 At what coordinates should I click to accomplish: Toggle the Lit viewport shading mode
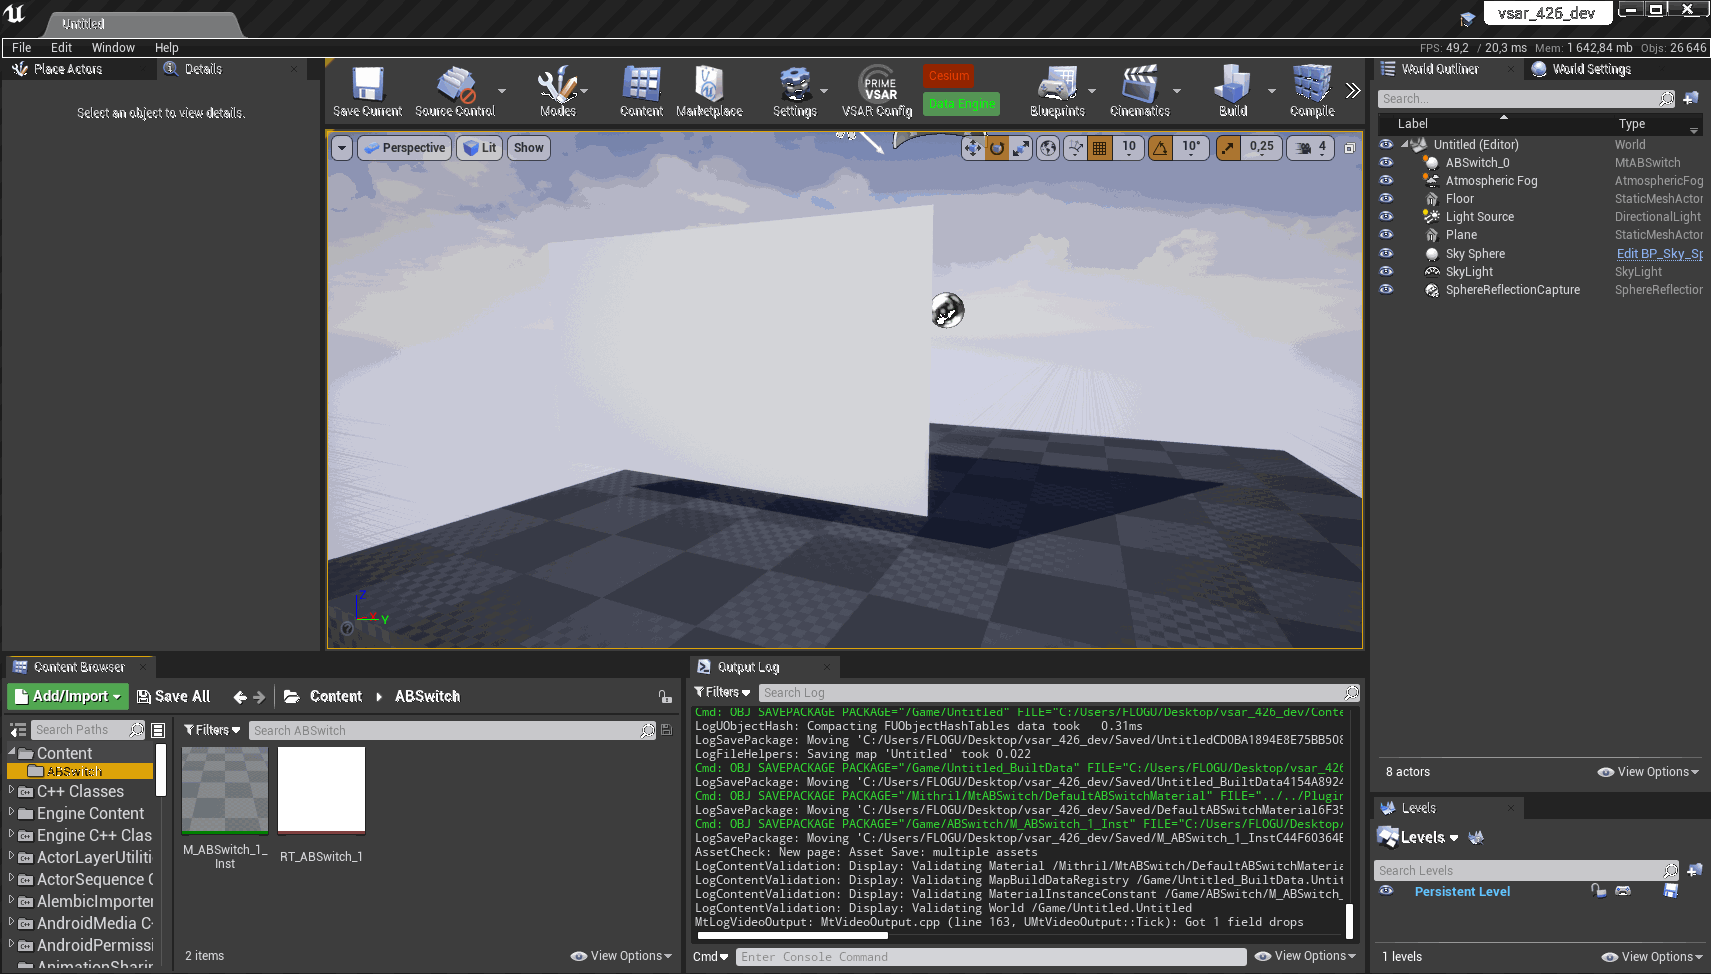[x=479, y=147]
